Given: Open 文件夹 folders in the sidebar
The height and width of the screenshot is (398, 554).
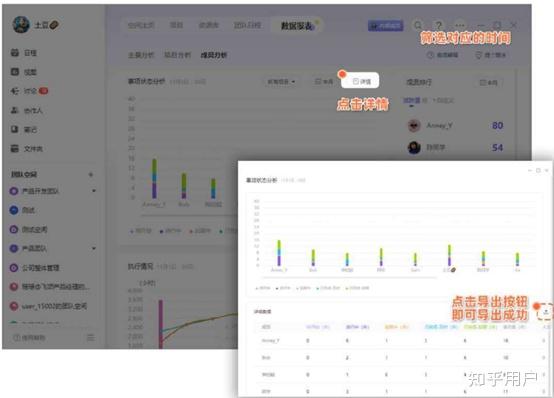Looking at the screenshot, I should coord(27,149).
